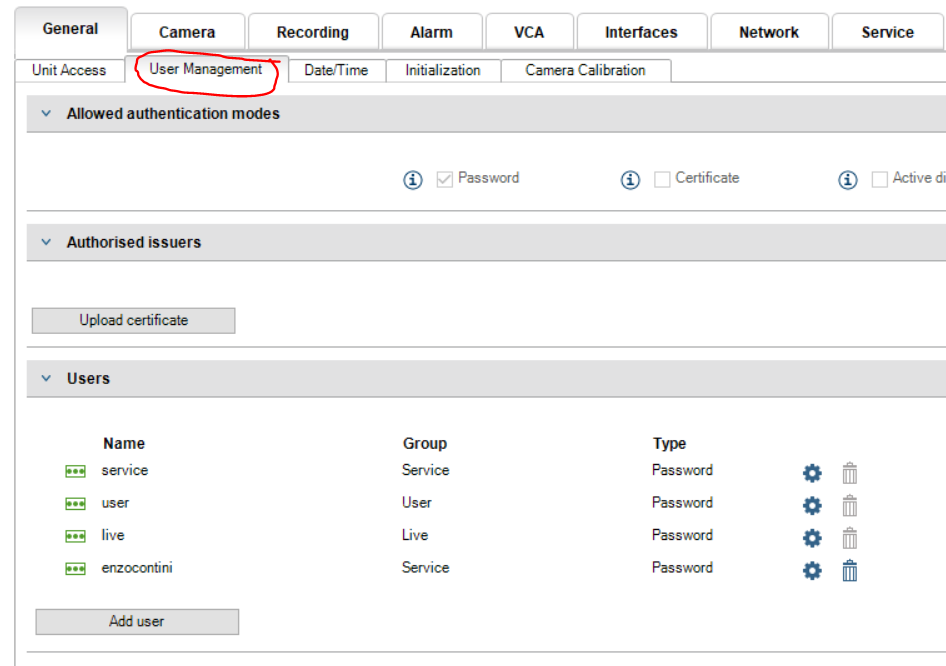Click the trash icon in live row
Image resolution: width=946 pixels, height=666 pixels.
coord(849,538)
